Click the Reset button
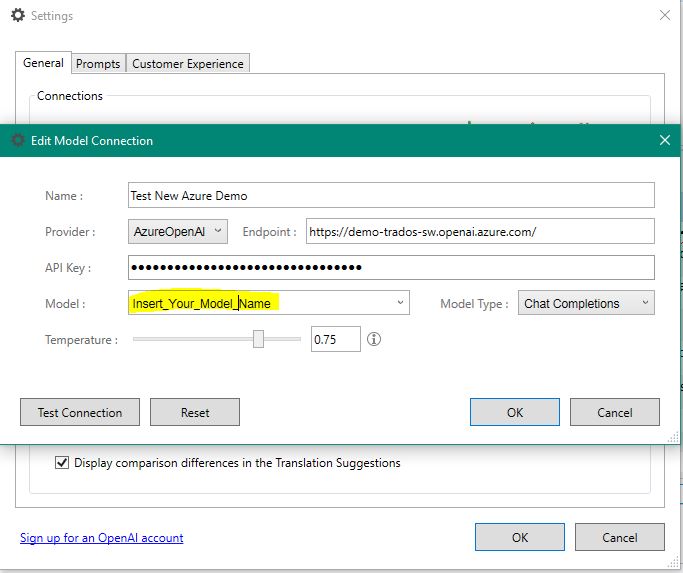Image resolution: width=683 pixels, height=573 pixels. click(x=195, y=412)
